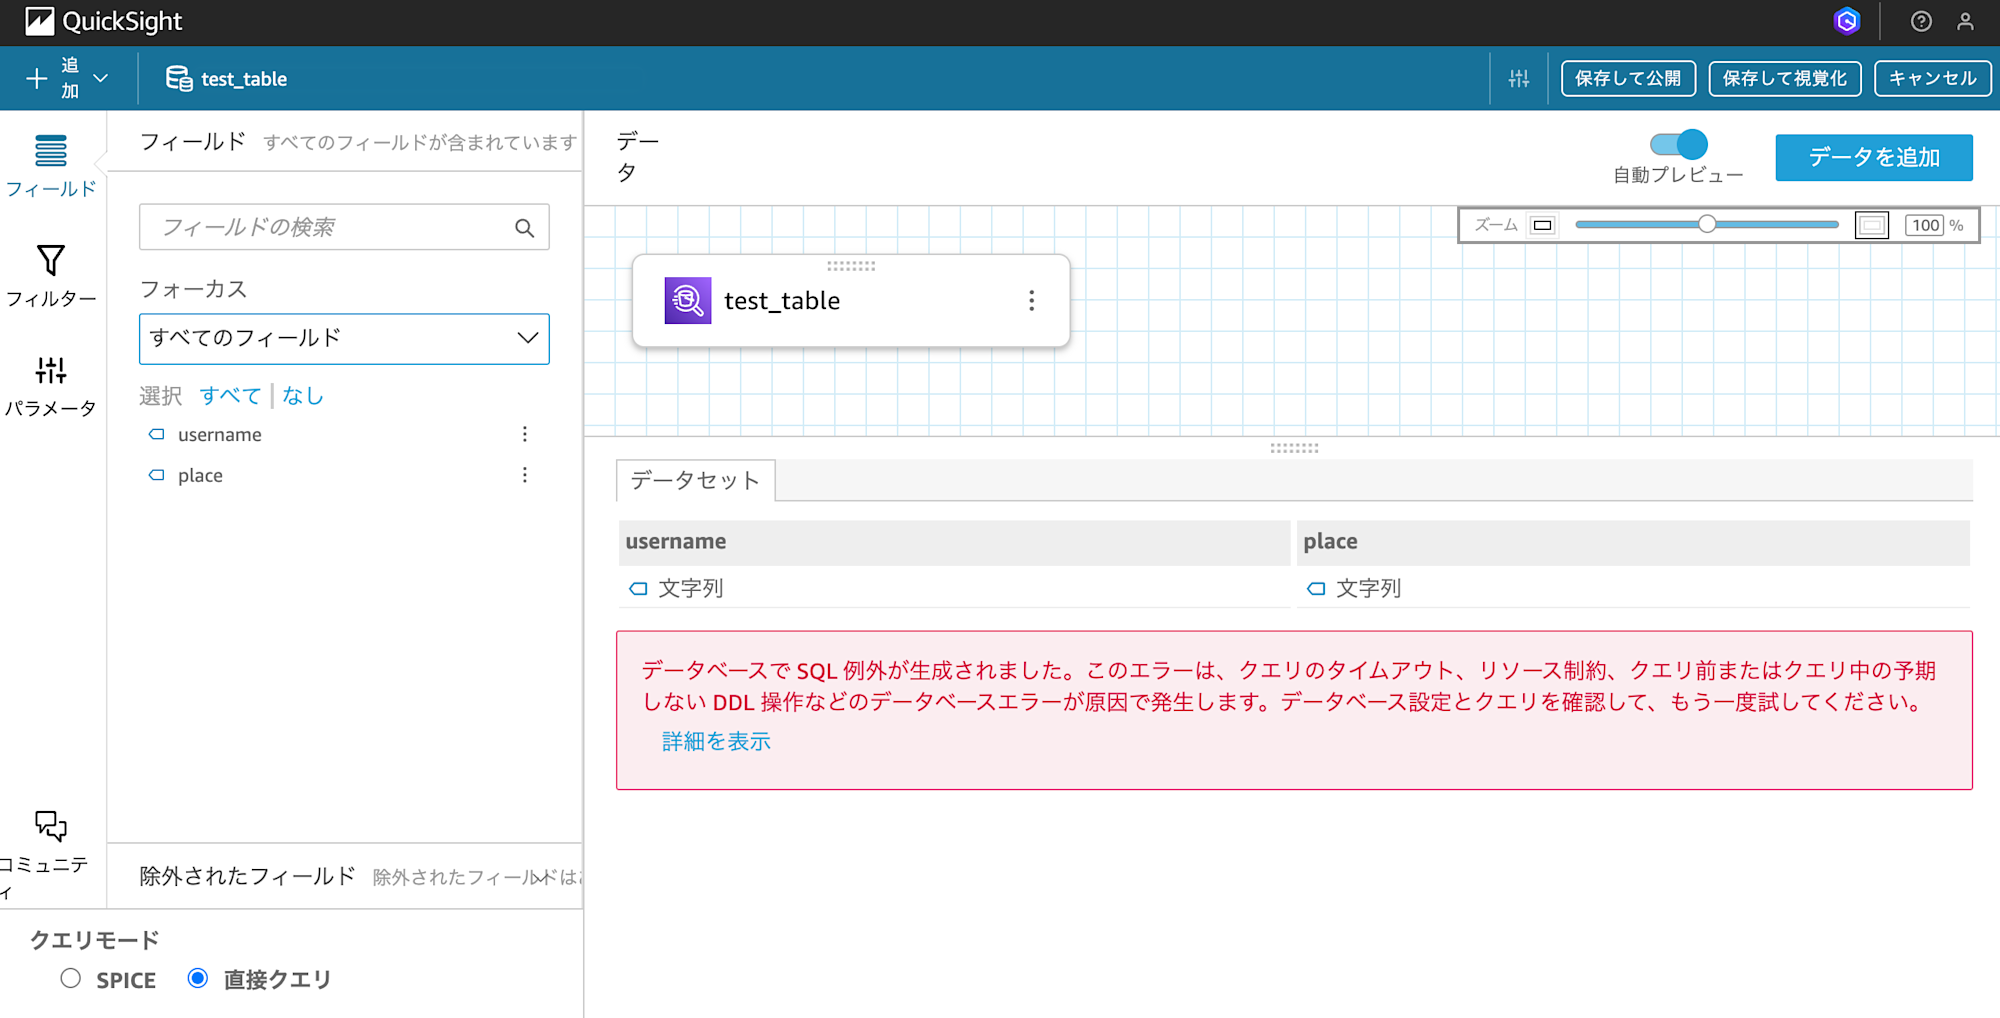
Task: Click the QuickSight logo
Action: click(103, 21)
